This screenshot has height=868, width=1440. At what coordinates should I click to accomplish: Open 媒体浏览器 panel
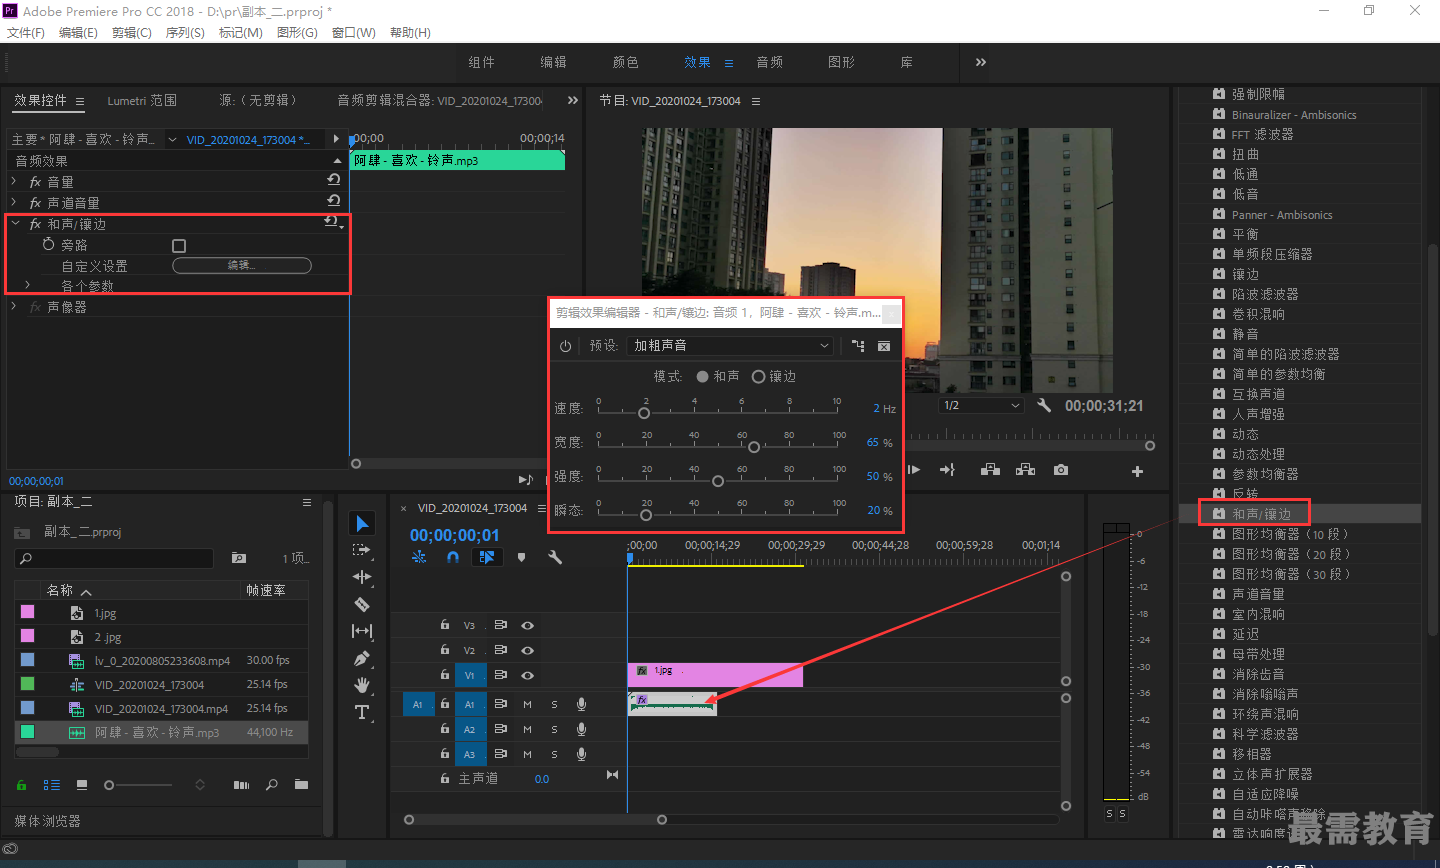pos(47,821)
